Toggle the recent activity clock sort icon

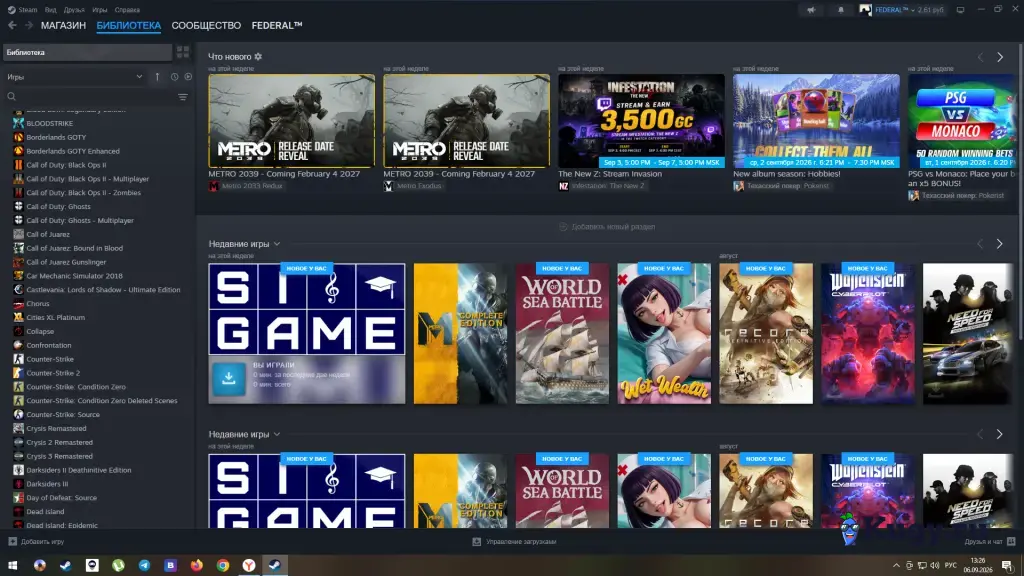[x=174, y=77]
